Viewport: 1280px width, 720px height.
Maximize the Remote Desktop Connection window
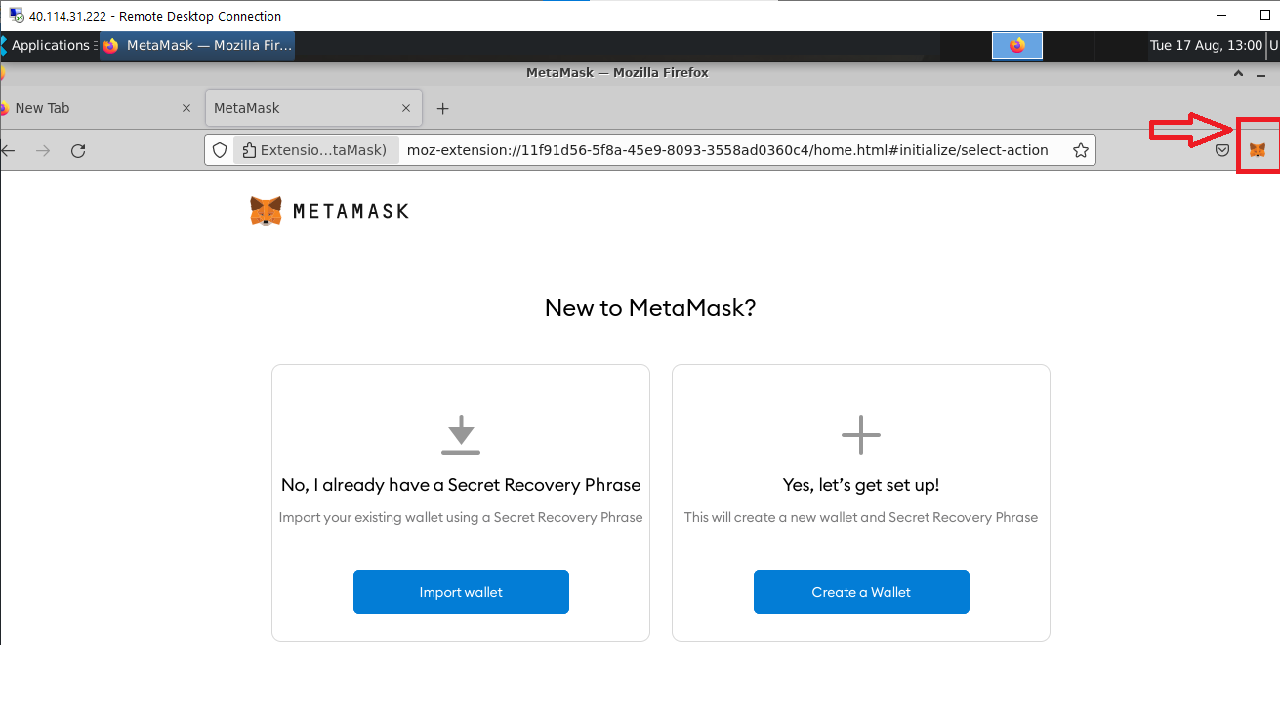pyautogui.click(x=1265, y=16)
